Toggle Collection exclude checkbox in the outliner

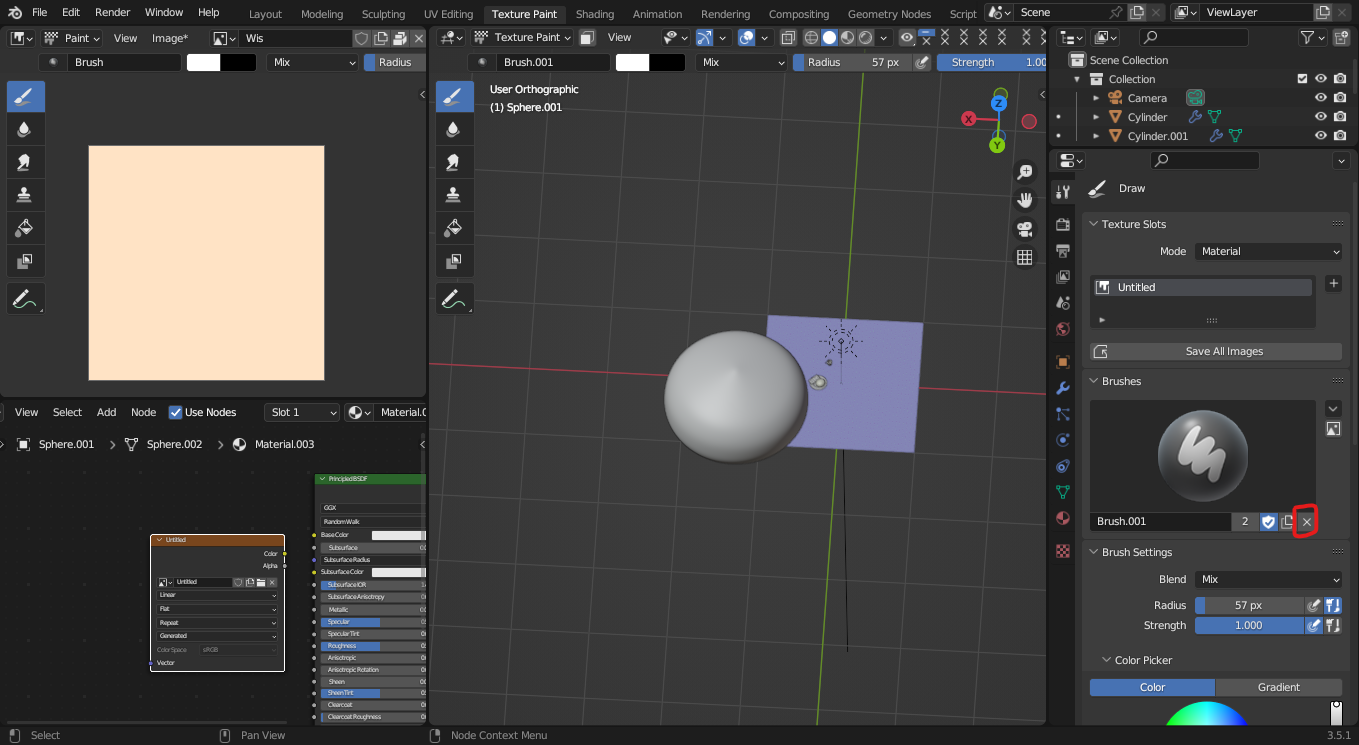click(1302, 79)
